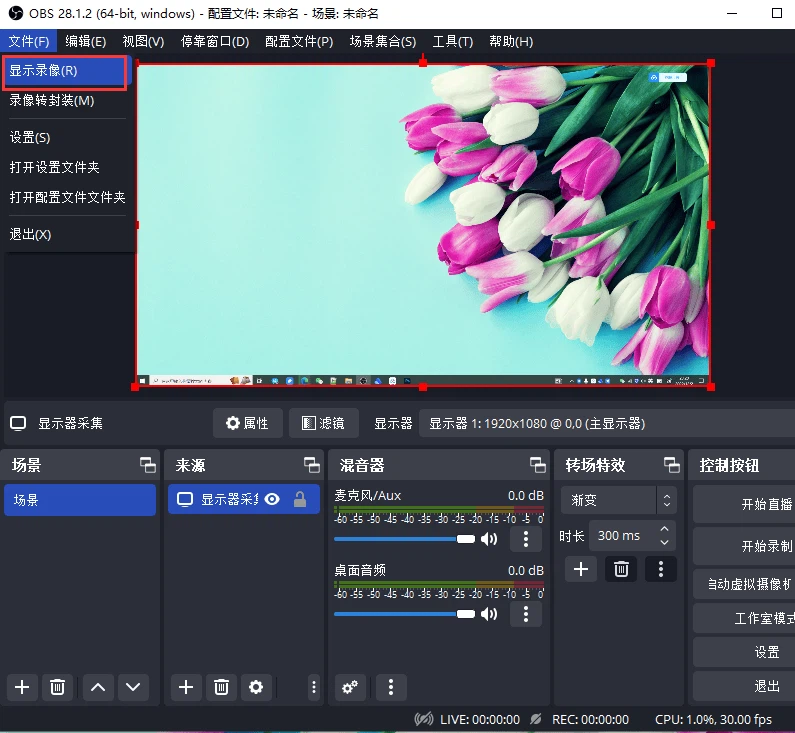
Task: Select 显示录像(R) in the File menu
Action: coord(65,71)
